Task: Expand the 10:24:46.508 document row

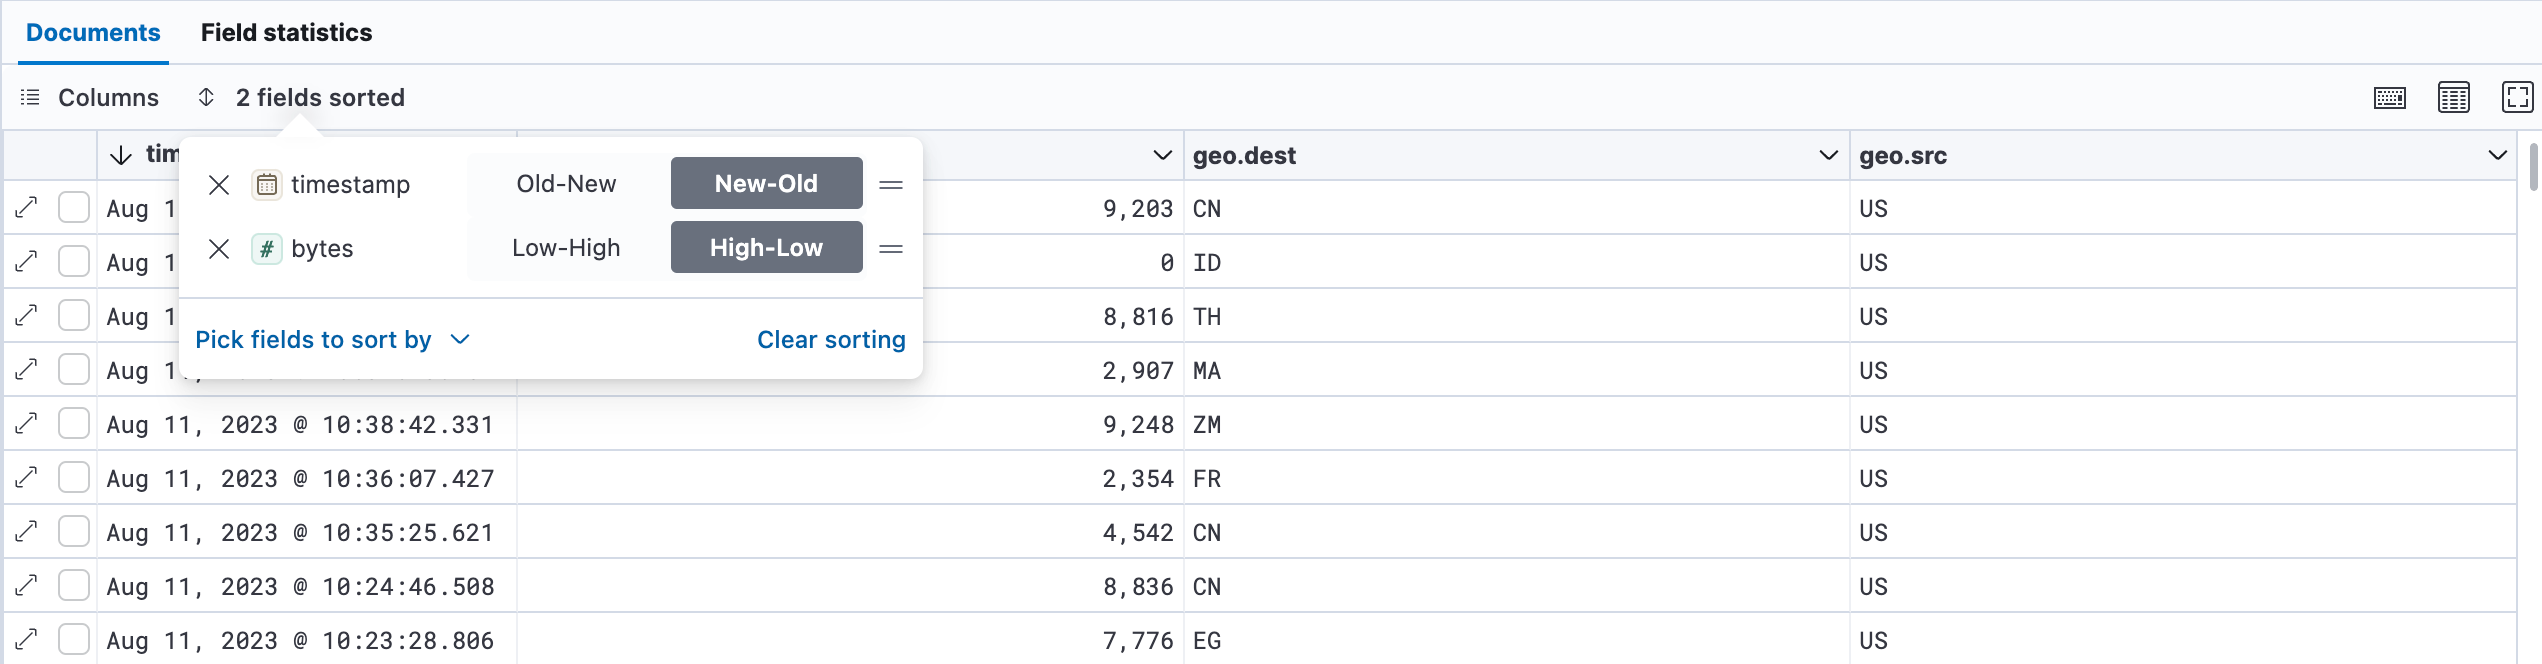Action: [x=27, y=586]
